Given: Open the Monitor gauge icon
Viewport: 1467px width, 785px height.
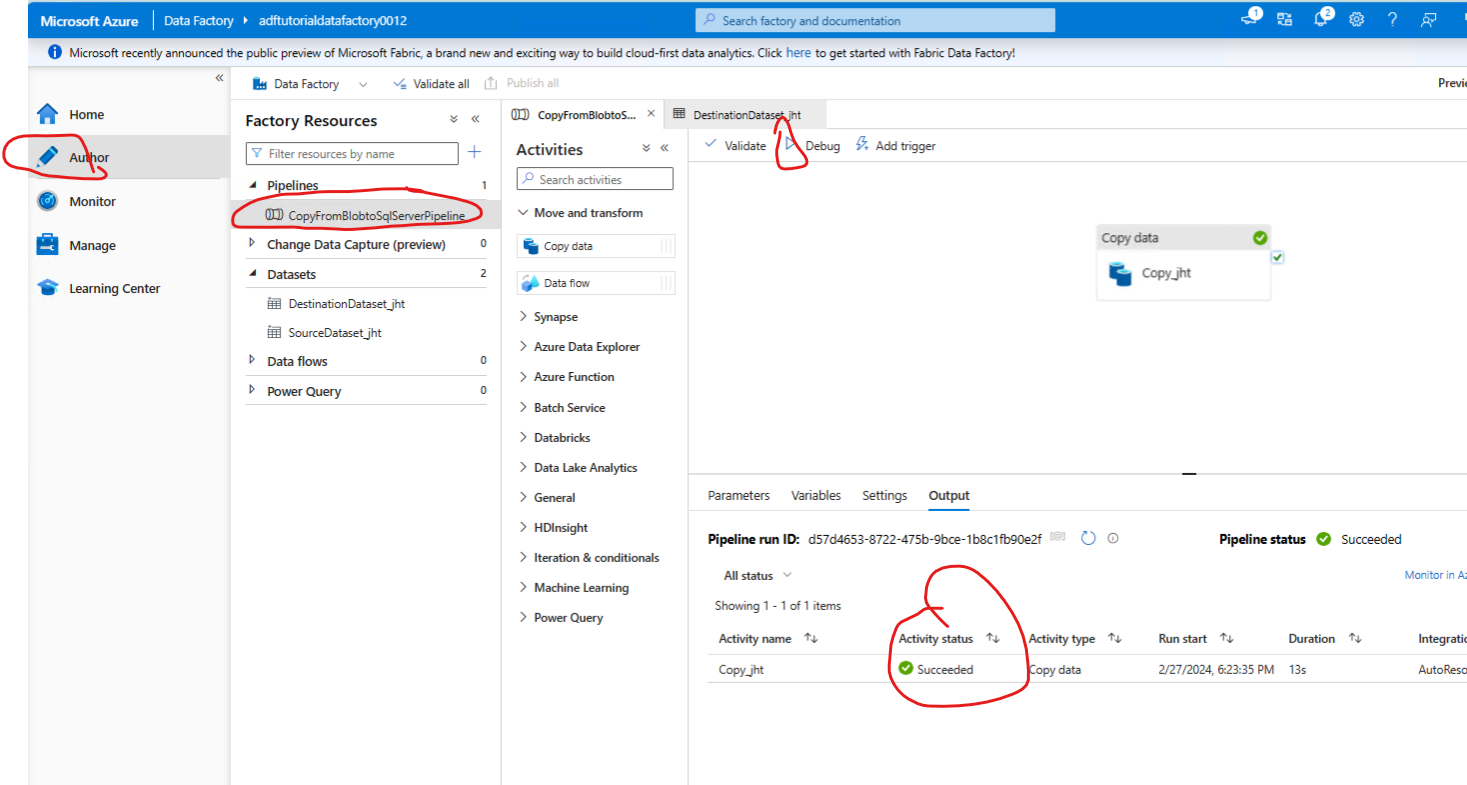Looking at the screenshot, I should coord(47,201).
